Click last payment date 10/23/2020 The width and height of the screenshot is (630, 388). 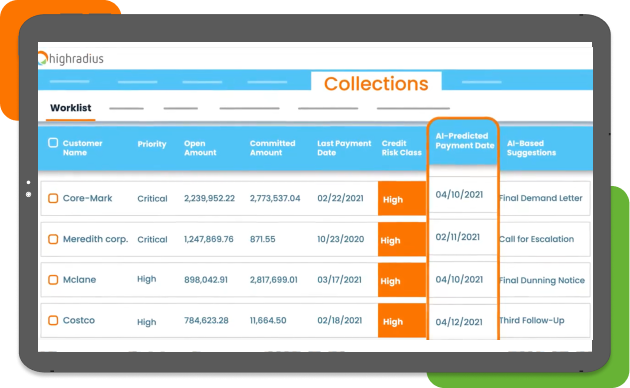pos(341,239)
